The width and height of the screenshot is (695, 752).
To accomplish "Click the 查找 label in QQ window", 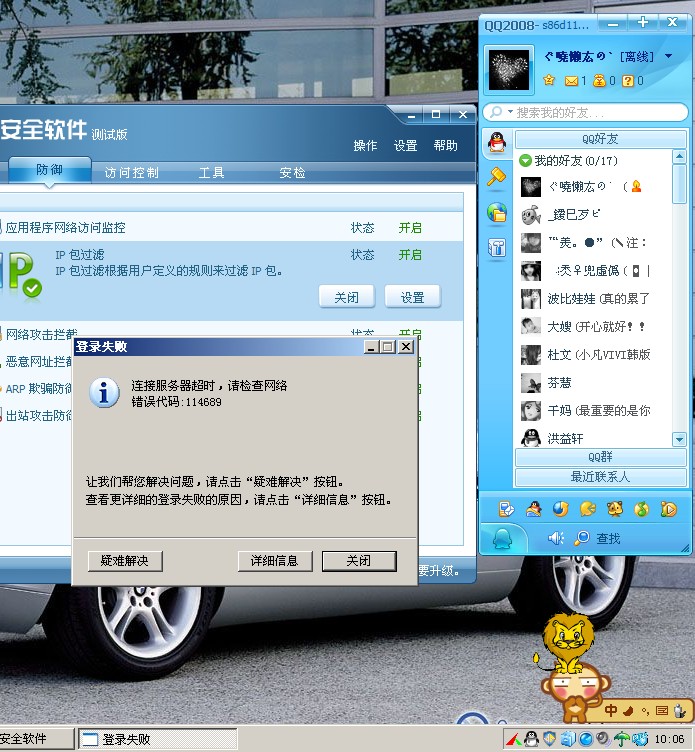I will [x=608, y=539].
